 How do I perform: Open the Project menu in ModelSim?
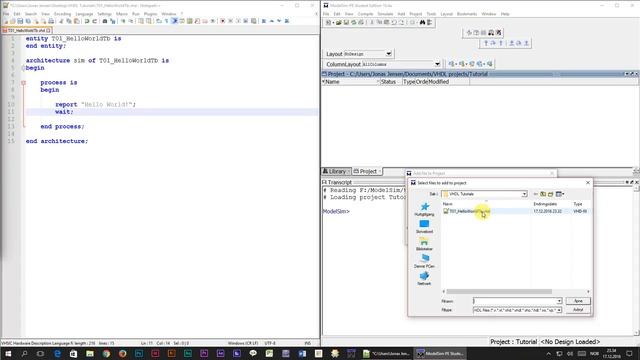click(x=416, y=14)
